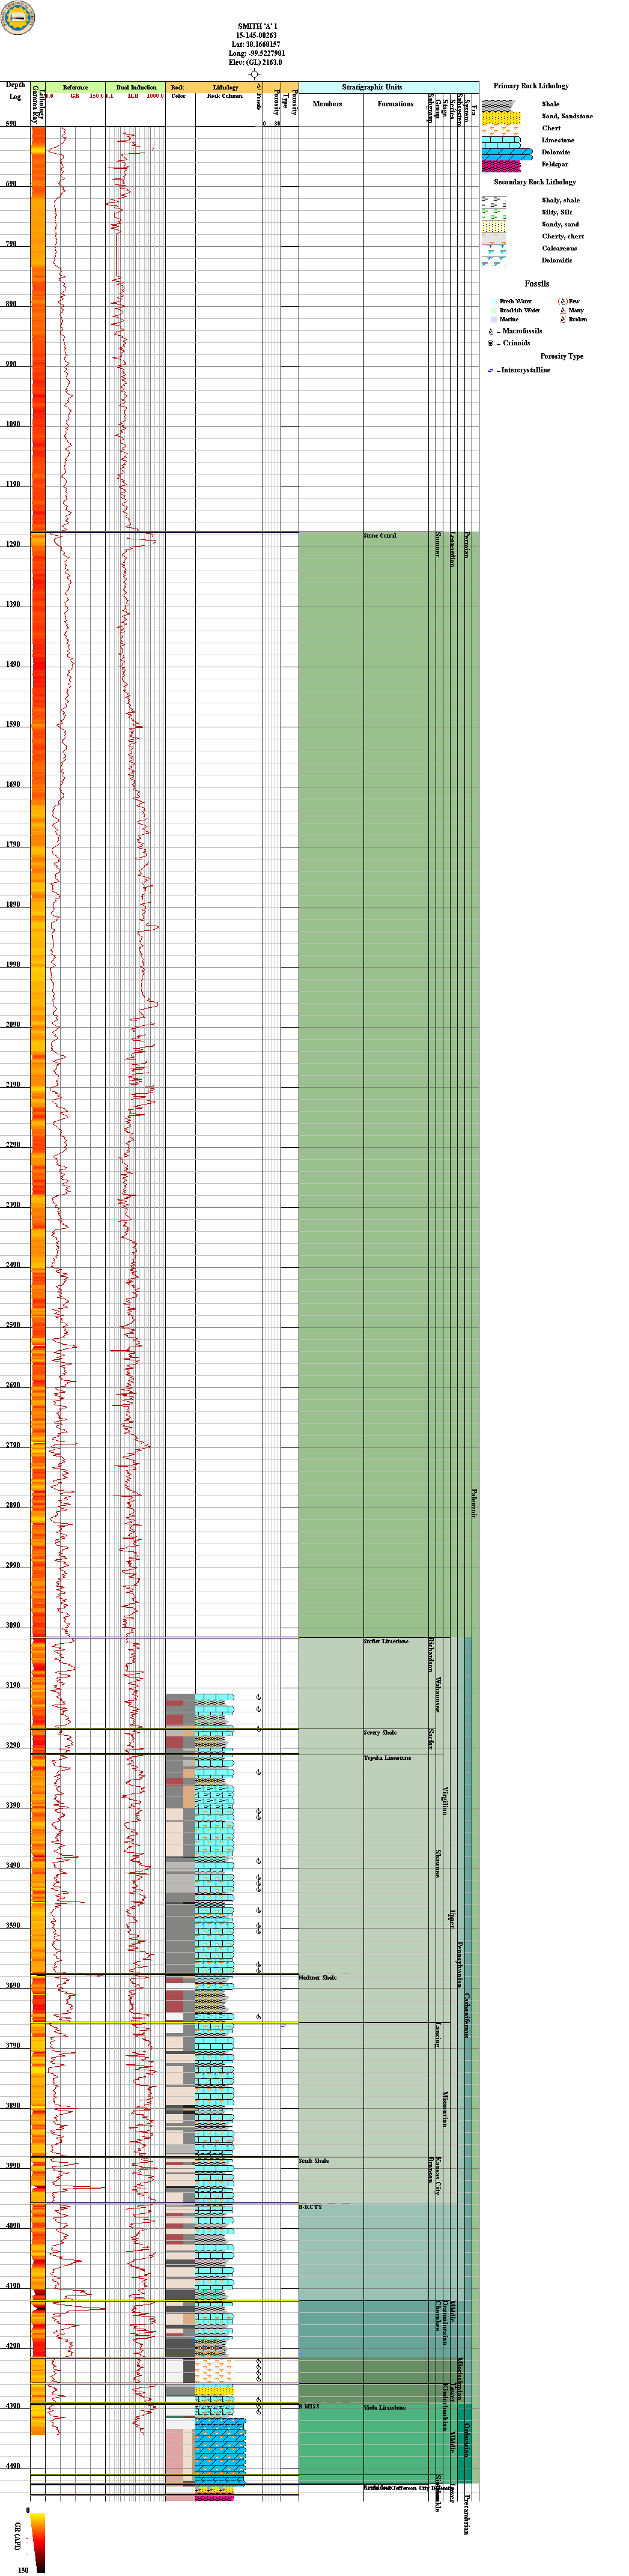Click the 1290 depth label
The image size is (629, 2576).
12,544
